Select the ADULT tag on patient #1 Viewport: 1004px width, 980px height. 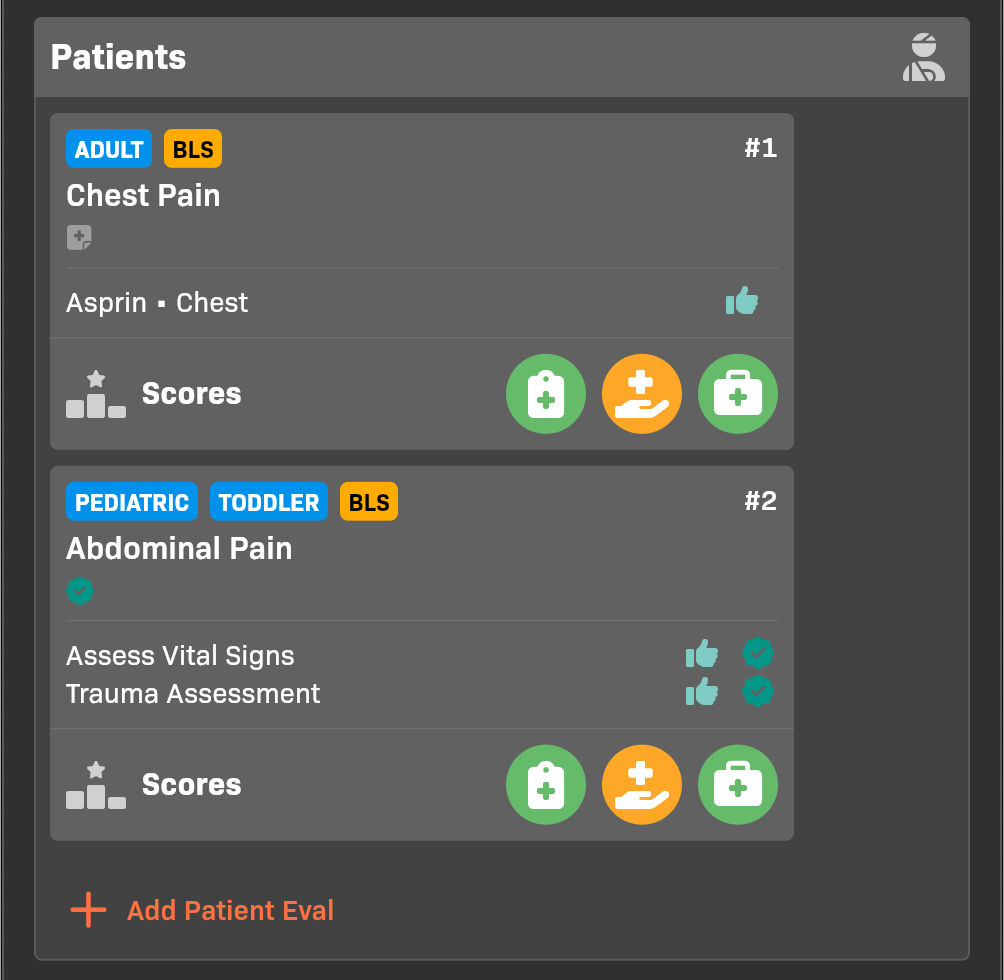(x=109, y=149)
